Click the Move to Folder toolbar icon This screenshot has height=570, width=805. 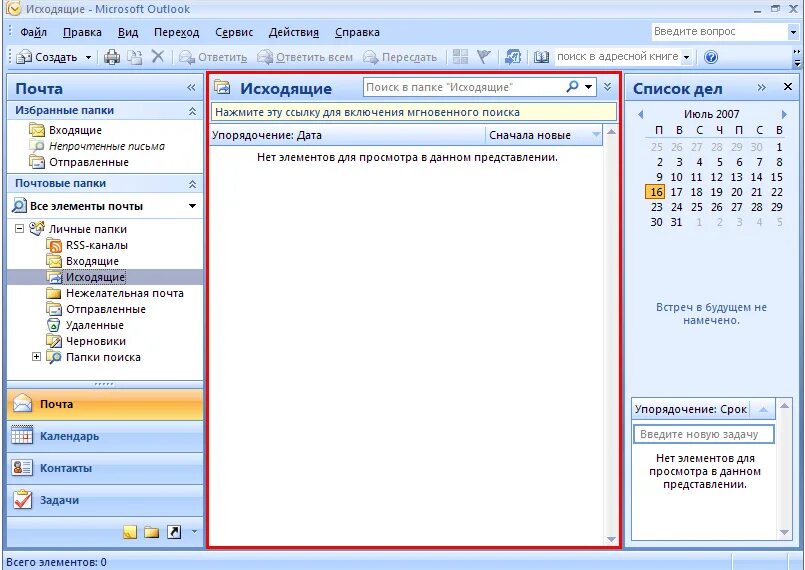tap(135, 57)
